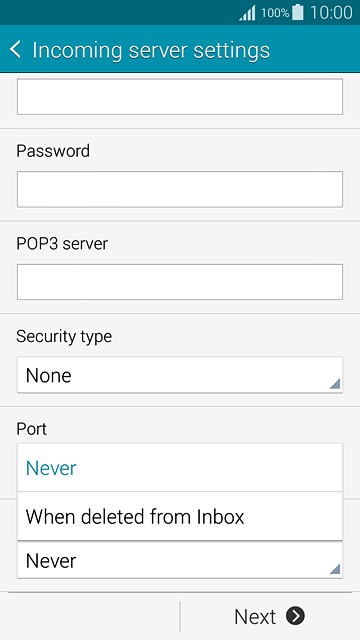Focus the topmost empty text field

click(x=180, y=97)
